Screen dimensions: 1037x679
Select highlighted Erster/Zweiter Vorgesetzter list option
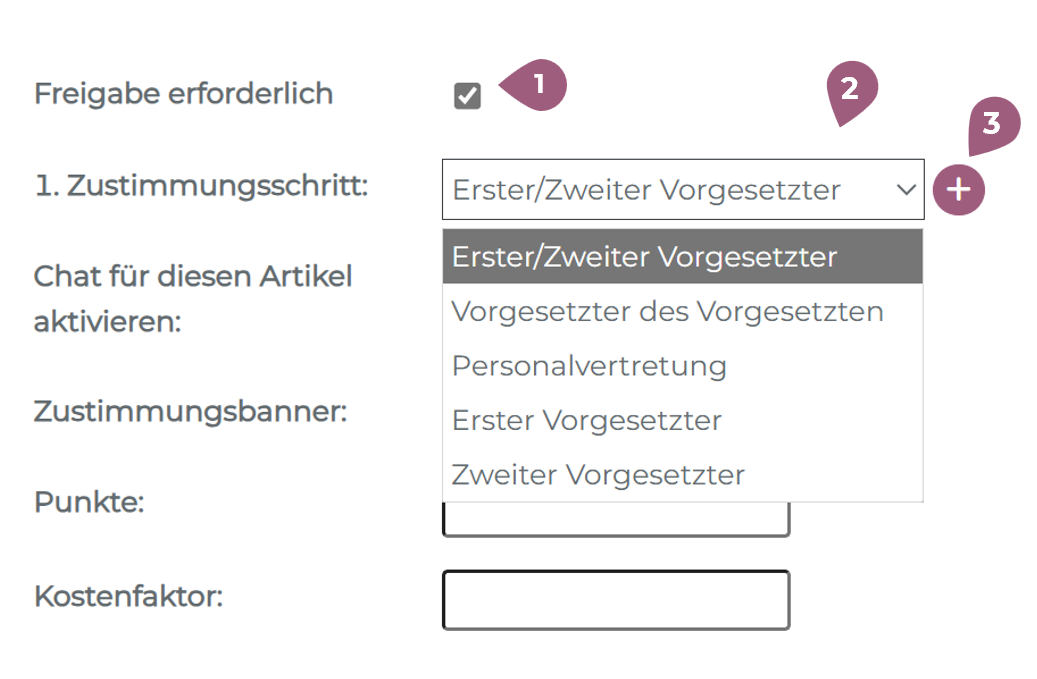click(x=644, y=257)
